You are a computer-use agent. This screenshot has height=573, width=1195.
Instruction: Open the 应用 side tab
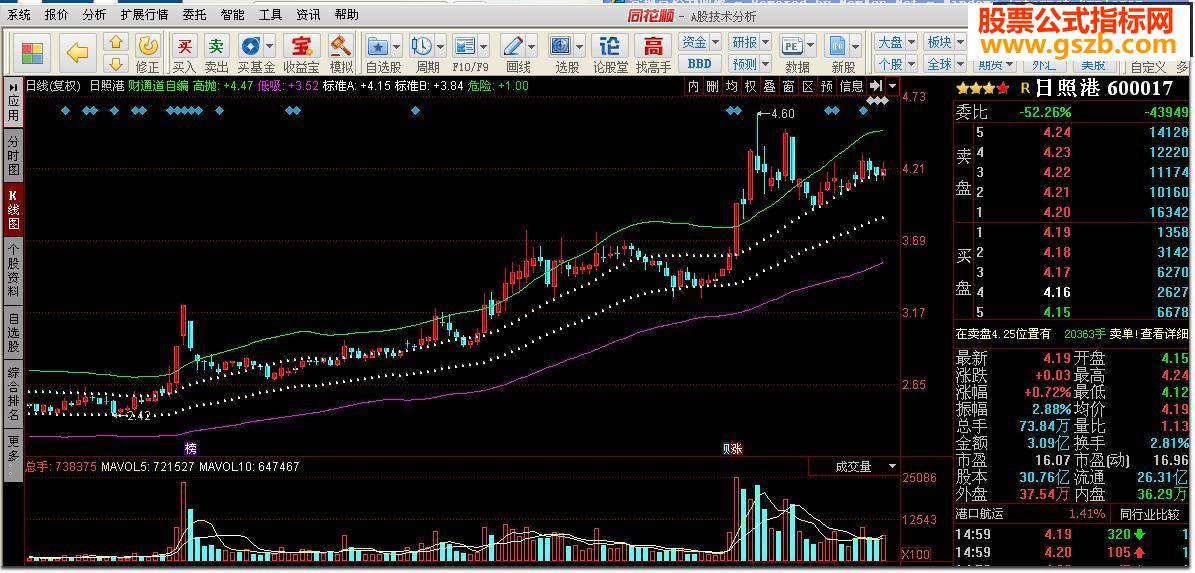[x=13, y=102]
